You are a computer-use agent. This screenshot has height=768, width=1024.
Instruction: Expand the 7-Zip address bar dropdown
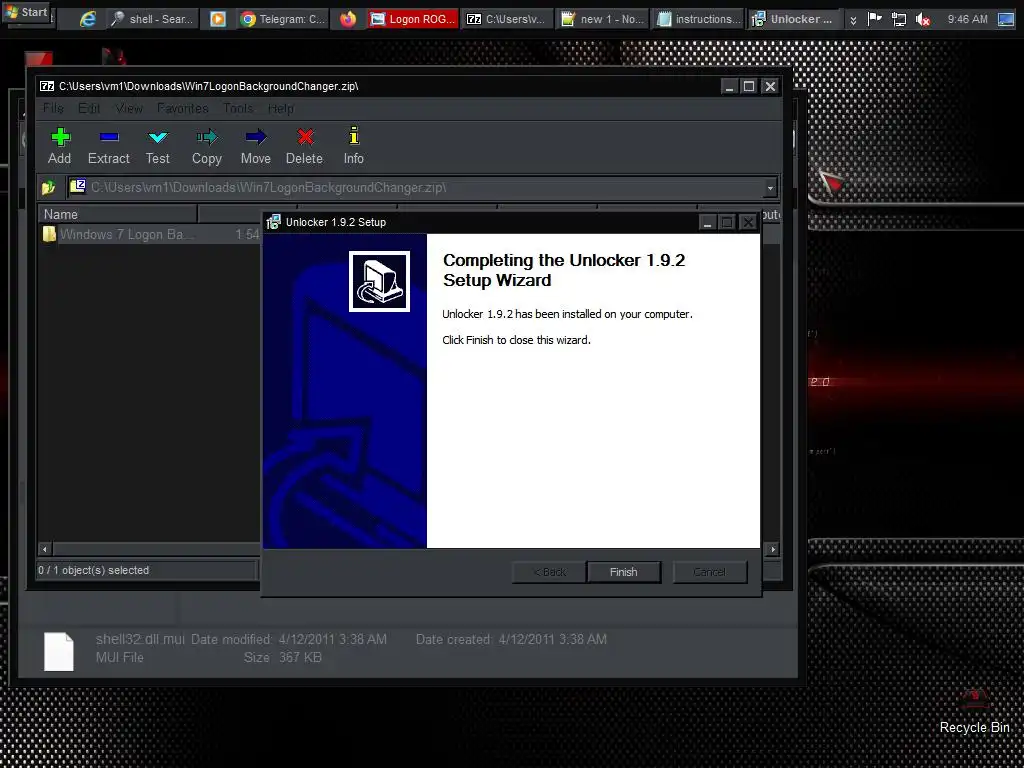pyautogui.click(x=771, y=188)
